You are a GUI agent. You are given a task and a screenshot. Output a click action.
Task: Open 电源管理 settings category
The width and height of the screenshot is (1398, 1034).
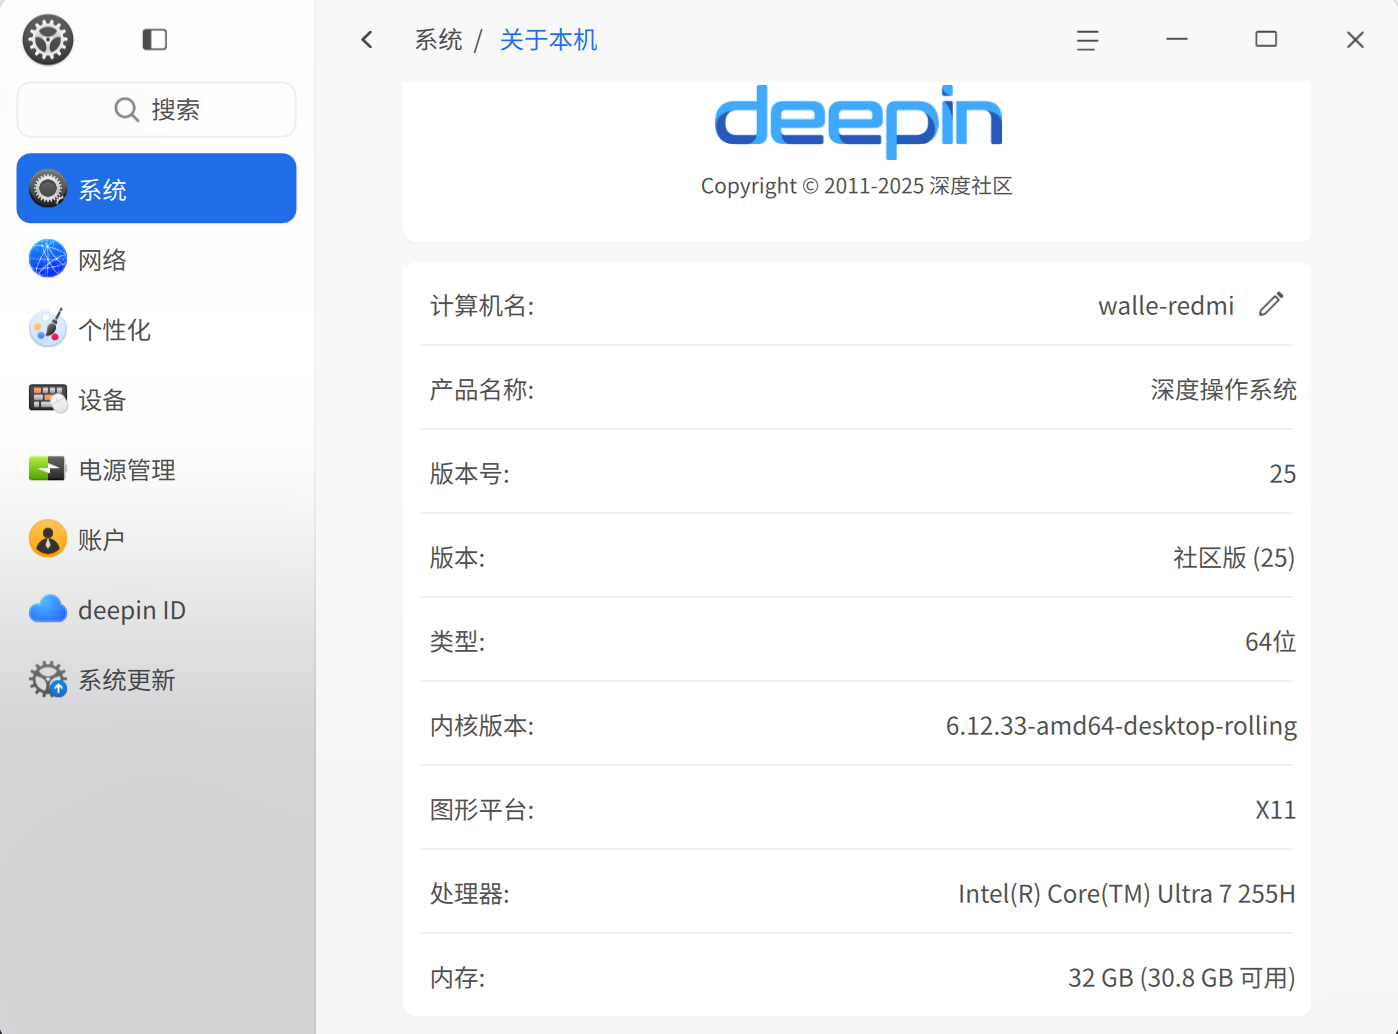pyautogui.click(x=157, y=469)
